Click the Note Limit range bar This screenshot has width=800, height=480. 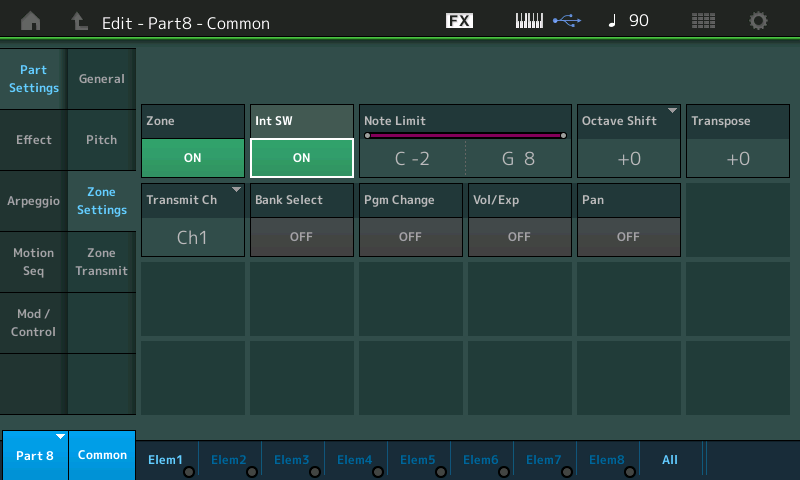coord(465,135)
